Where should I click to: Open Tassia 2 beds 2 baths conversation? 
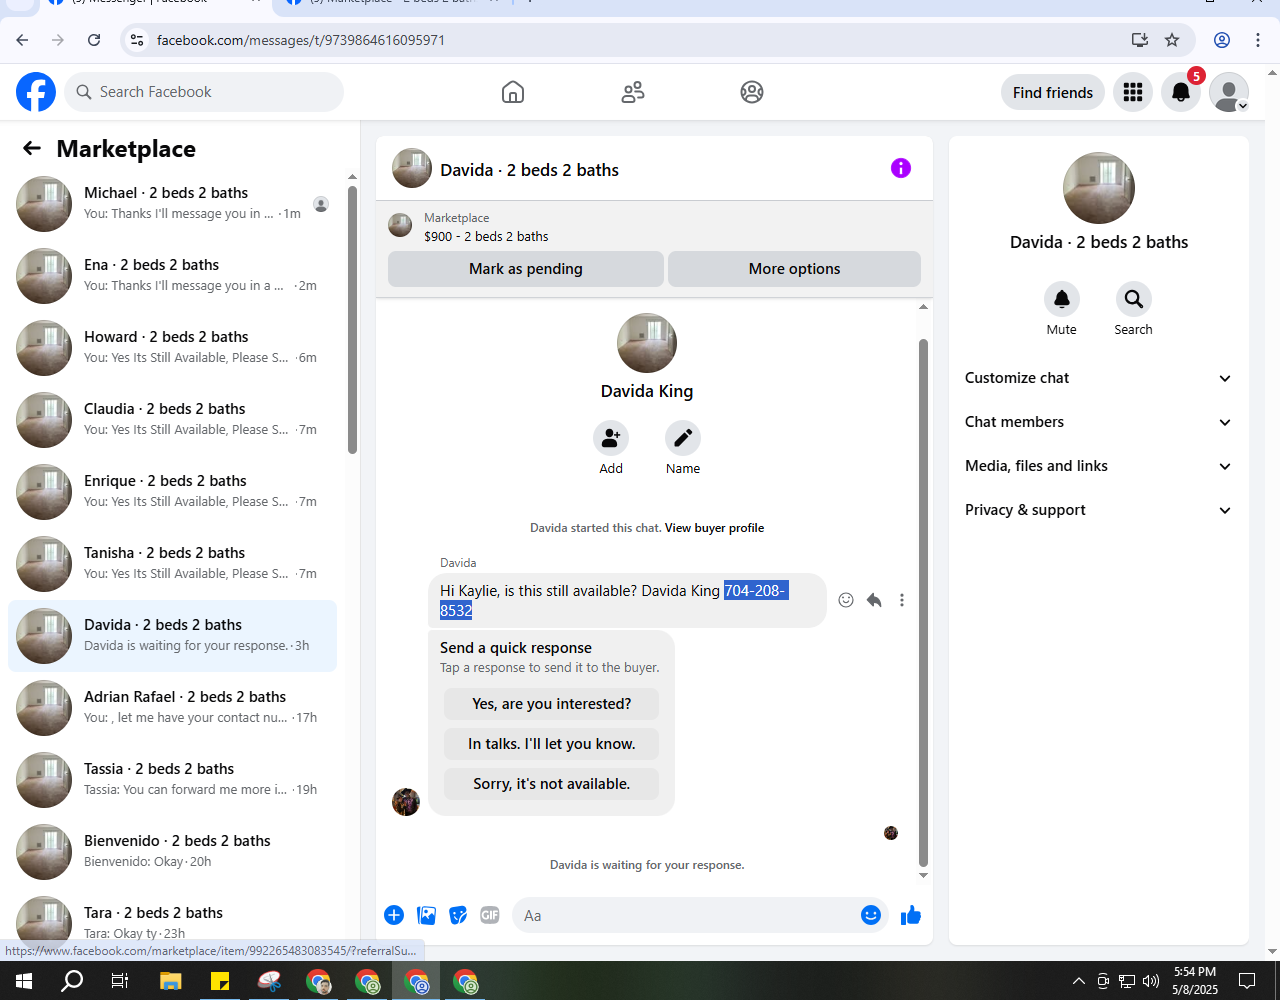point(172,780)
